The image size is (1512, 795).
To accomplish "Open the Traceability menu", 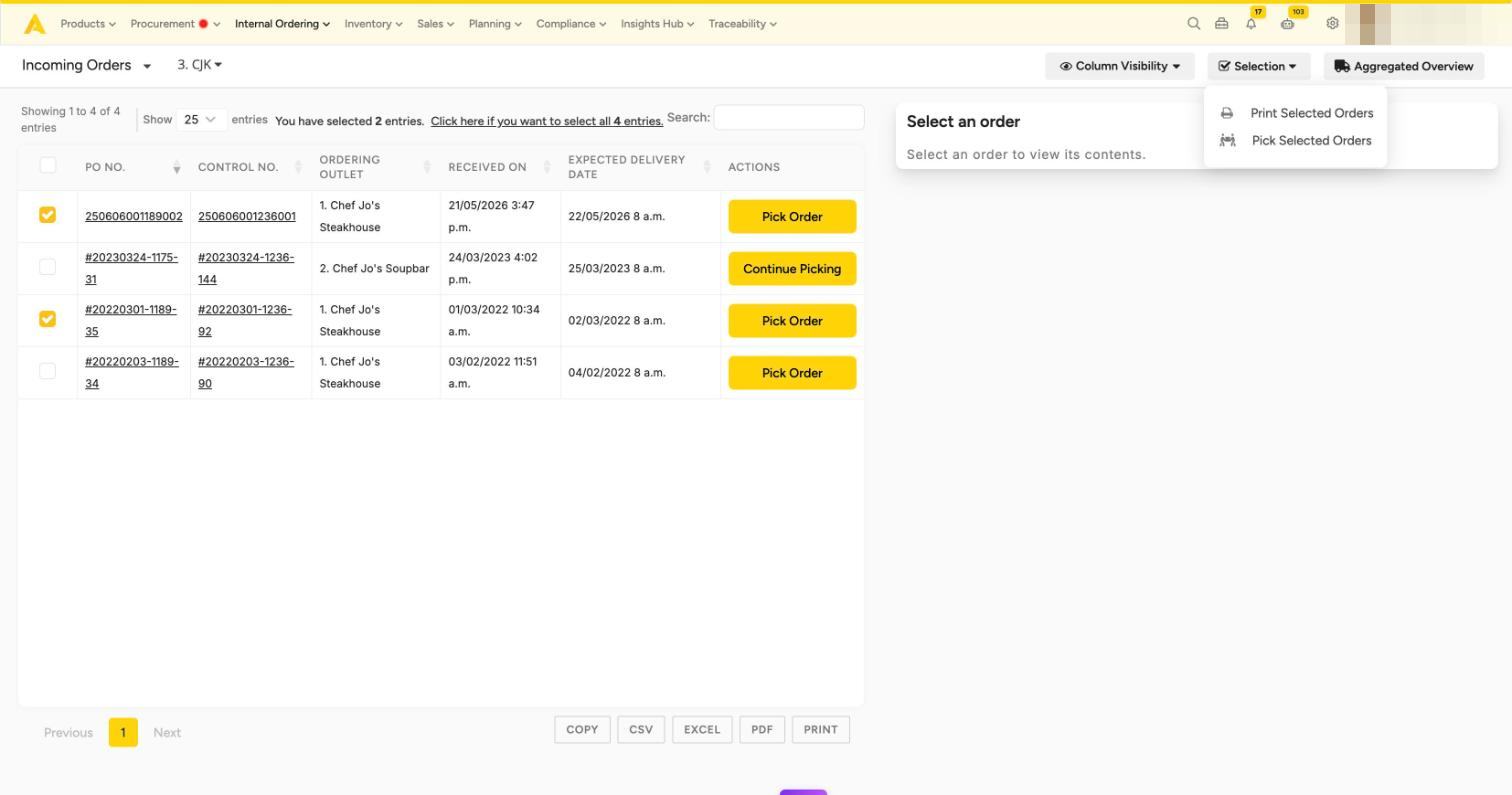I will click(742, 24).
